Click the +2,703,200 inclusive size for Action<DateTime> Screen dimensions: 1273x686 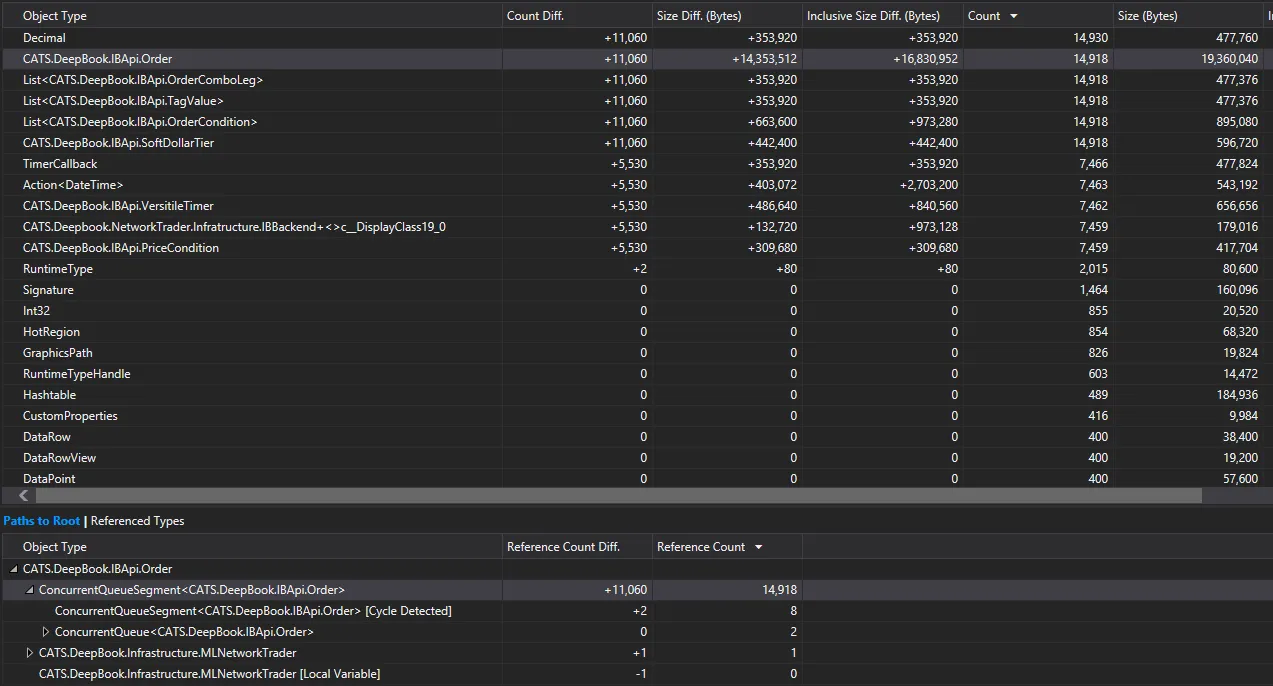929,185
